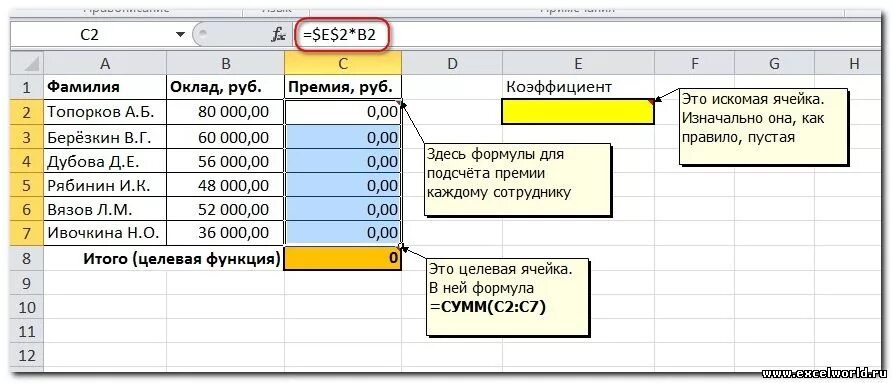
Task: Select column D header
Action: pyautogui.click(x=452, y=64)
